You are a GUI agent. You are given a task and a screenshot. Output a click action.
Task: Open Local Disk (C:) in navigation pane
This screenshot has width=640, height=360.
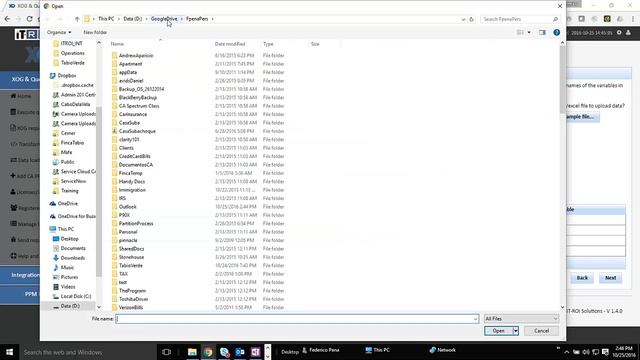76,296
